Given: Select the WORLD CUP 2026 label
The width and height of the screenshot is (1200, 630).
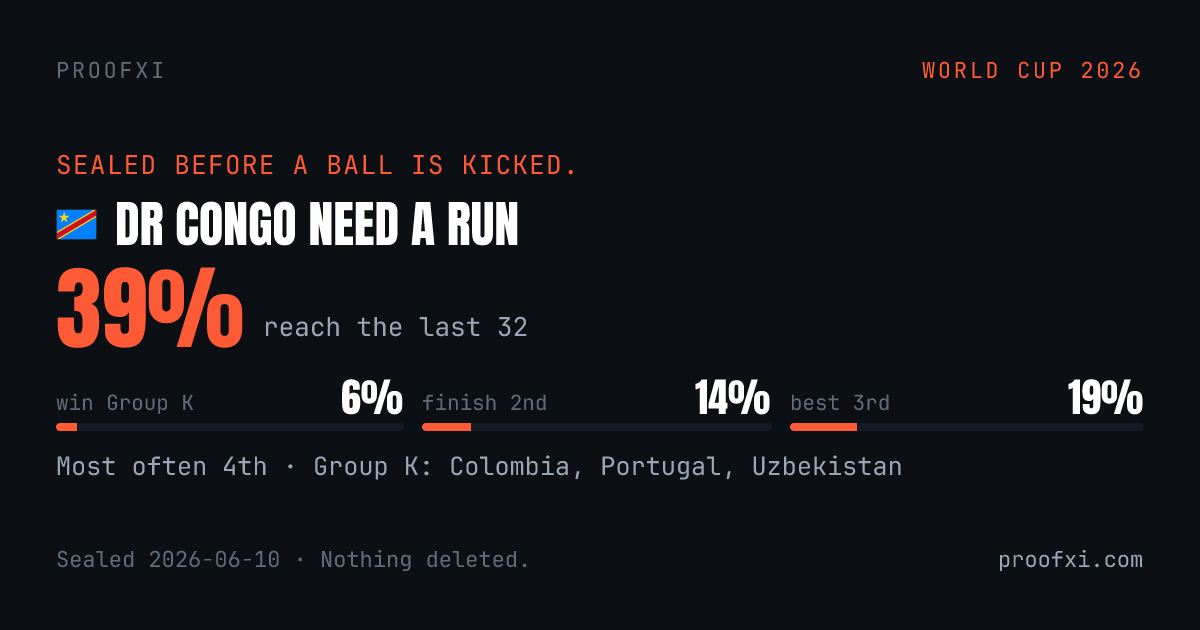Looking at the screenshot, I should tap(1032, 71).
